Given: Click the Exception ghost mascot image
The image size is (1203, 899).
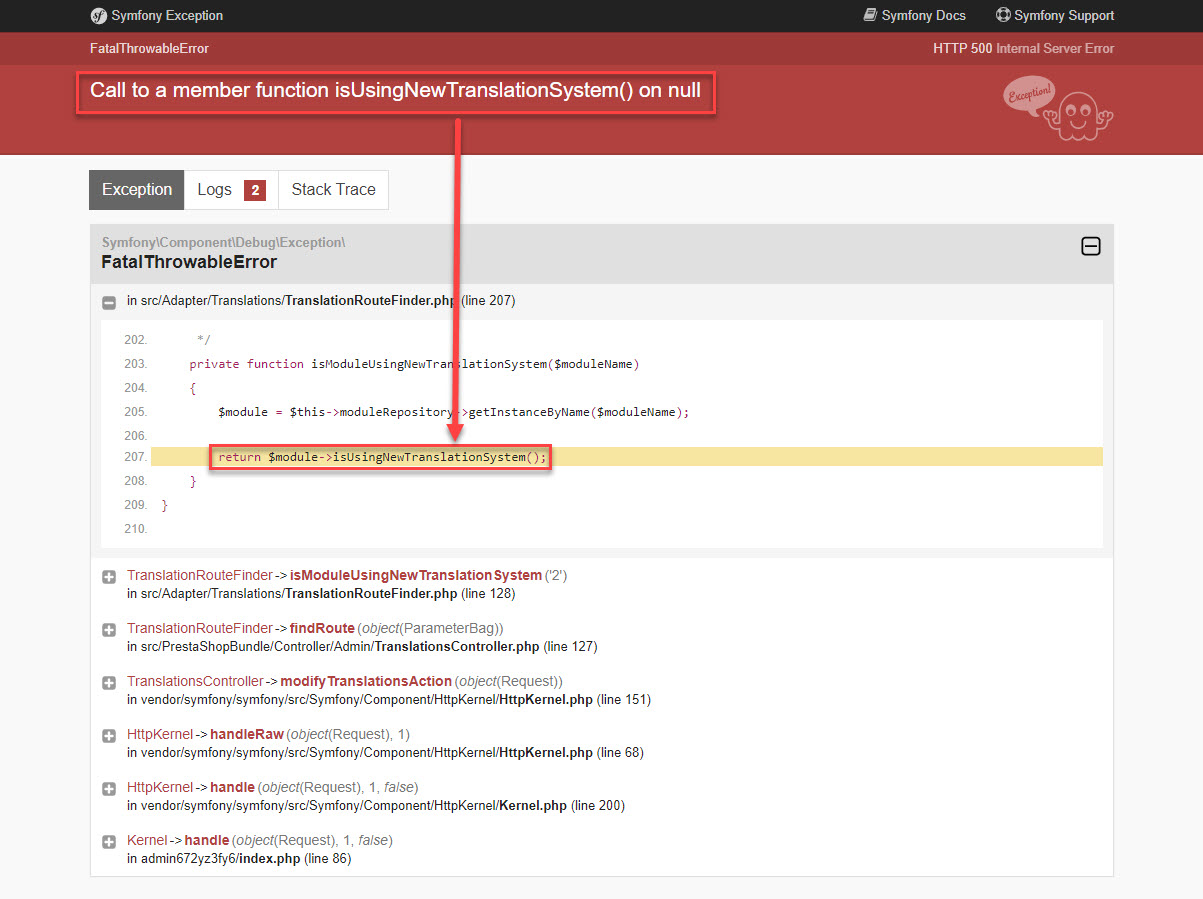Looking at the screenshot, I should click(1058, 107).
